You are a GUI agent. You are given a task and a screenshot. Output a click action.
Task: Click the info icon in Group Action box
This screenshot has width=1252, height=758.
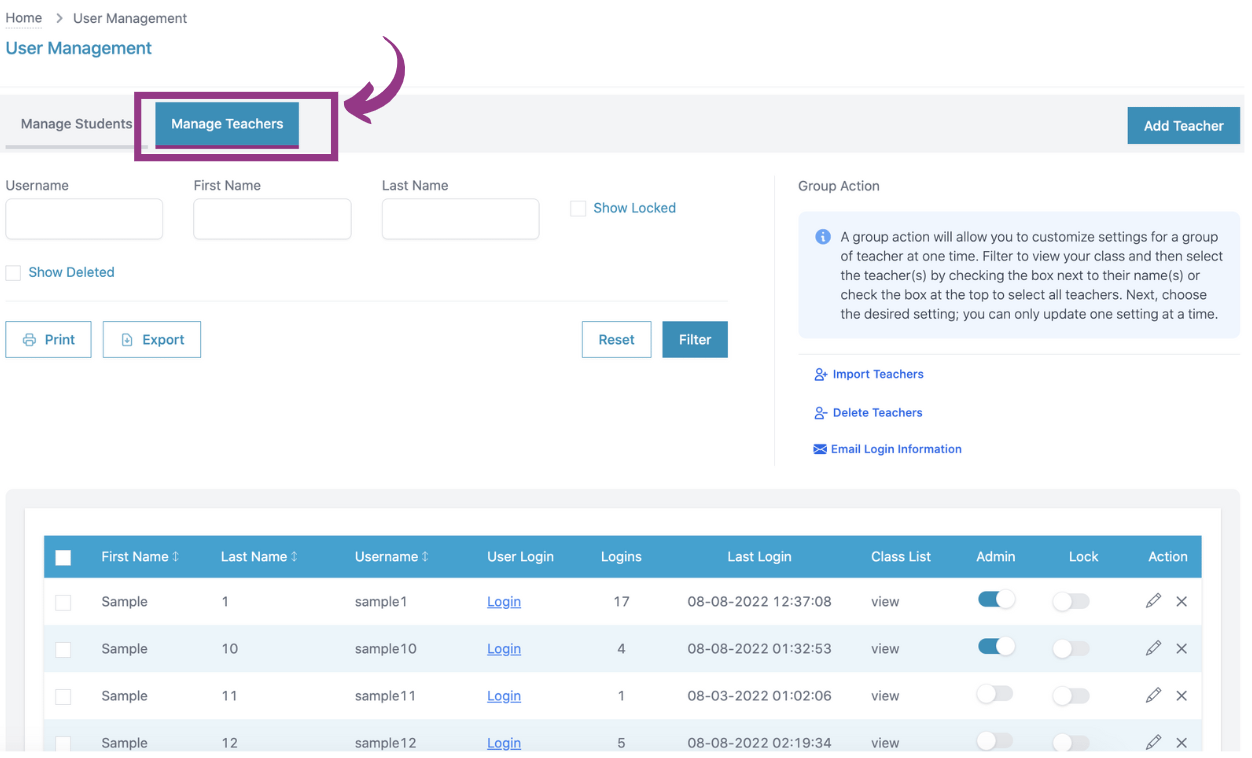(x=823, y=237)
